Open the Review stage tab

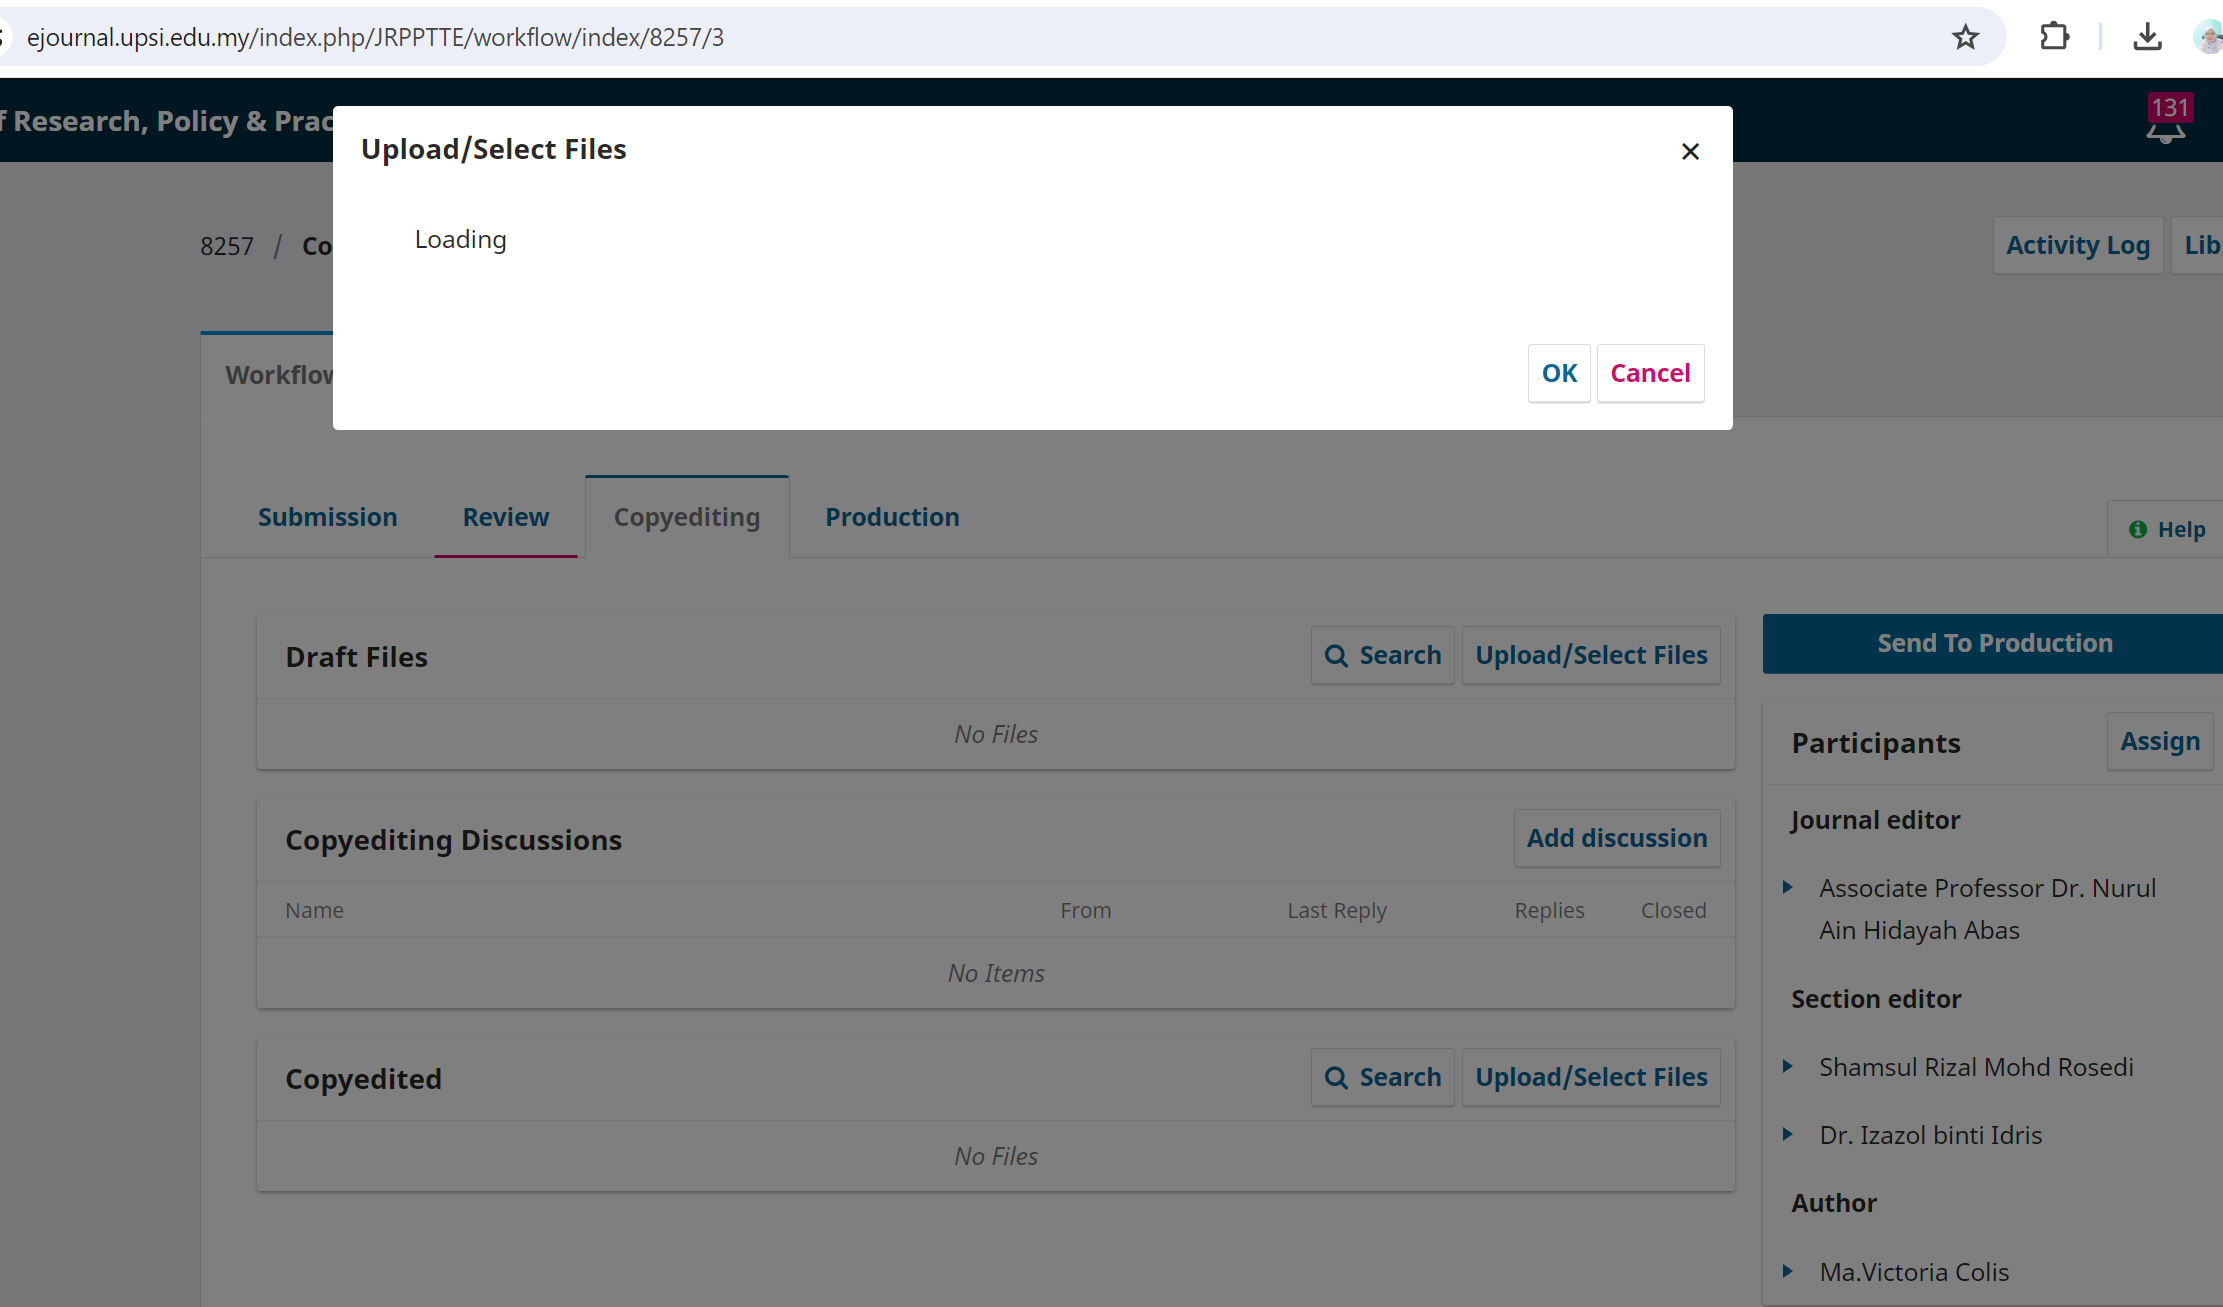pos(505,517)
